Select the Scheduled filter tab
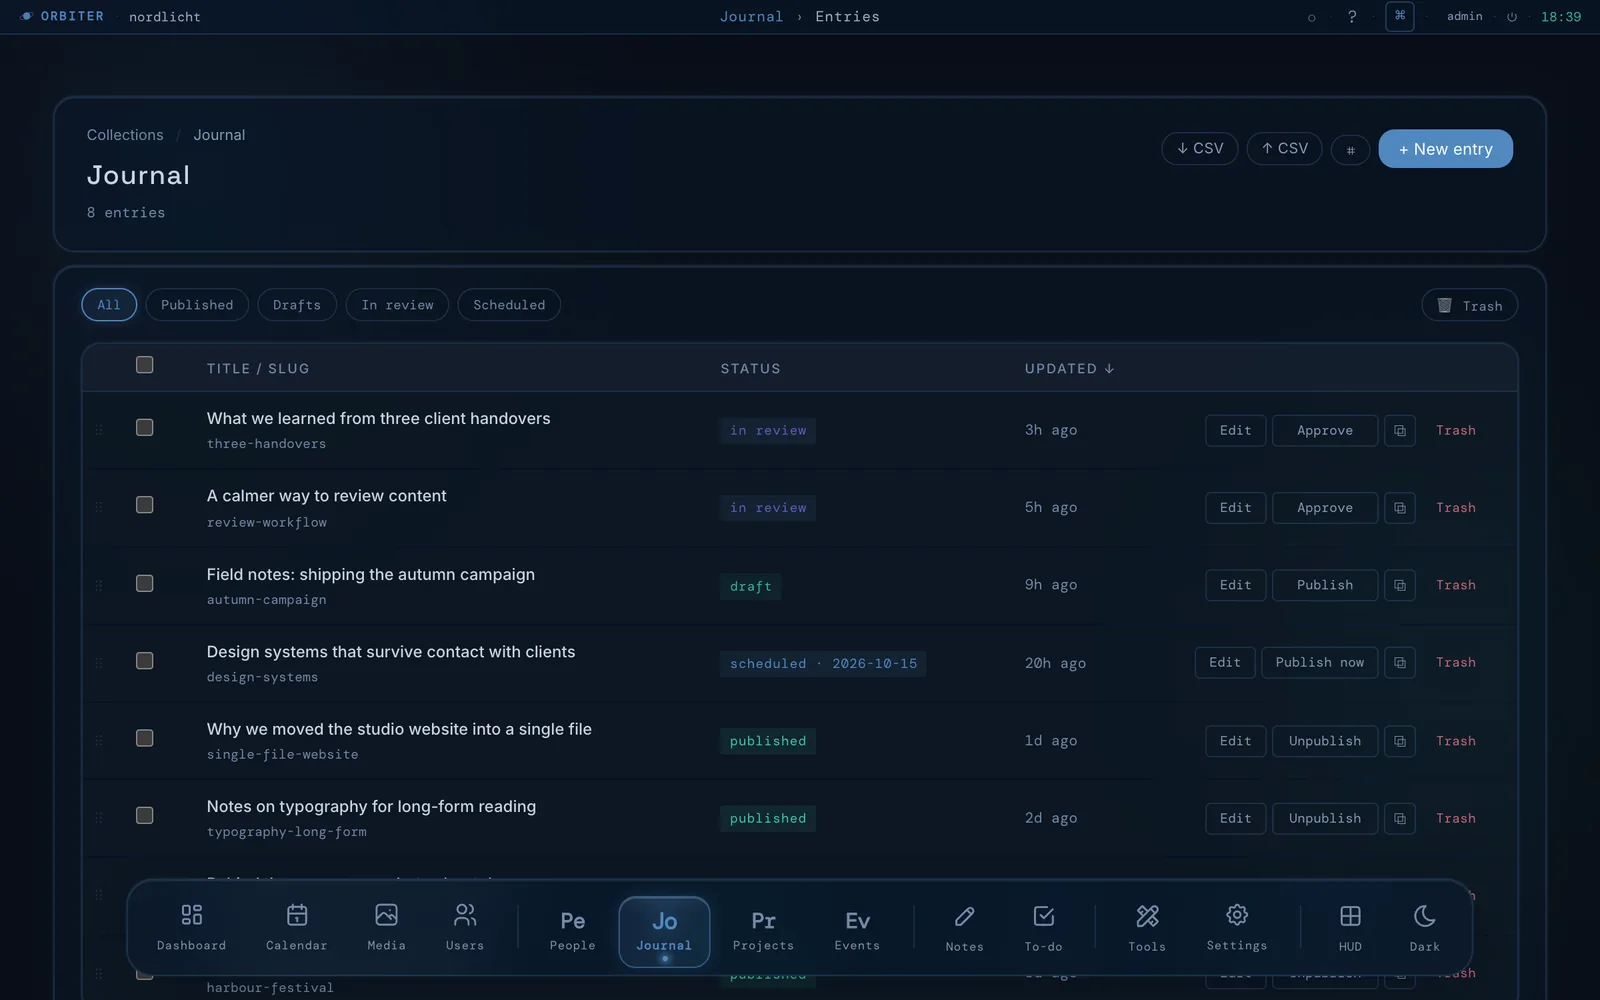1600x1000 pixels. point(509,305)
